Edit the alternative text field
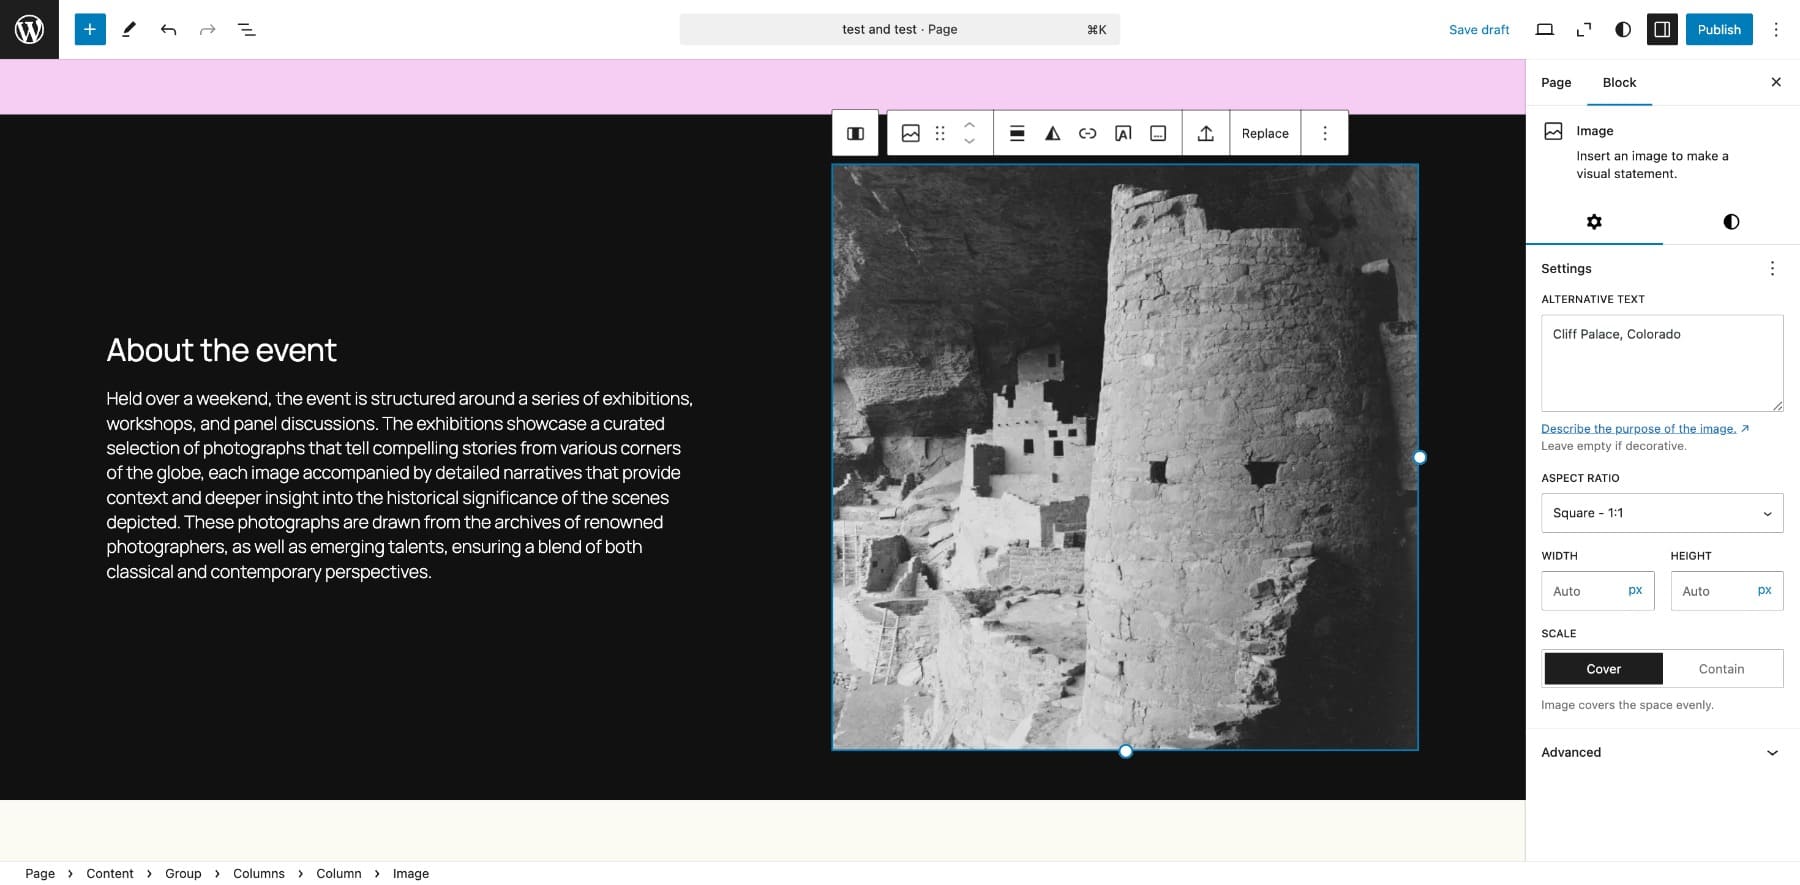Image resolution: width=1800 pixels, height=885 pixels. [1662, 363]
